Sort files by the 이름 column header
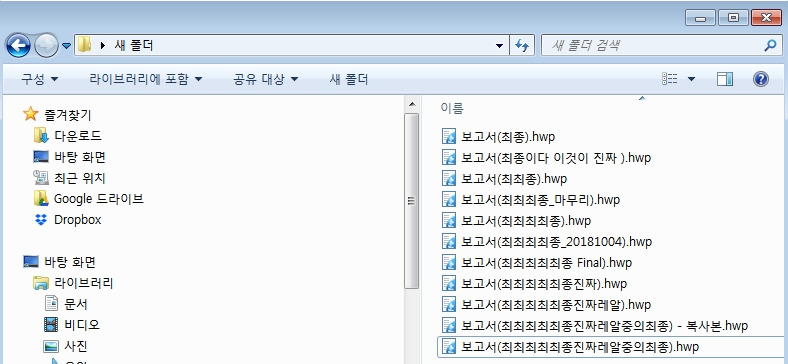 452,108
